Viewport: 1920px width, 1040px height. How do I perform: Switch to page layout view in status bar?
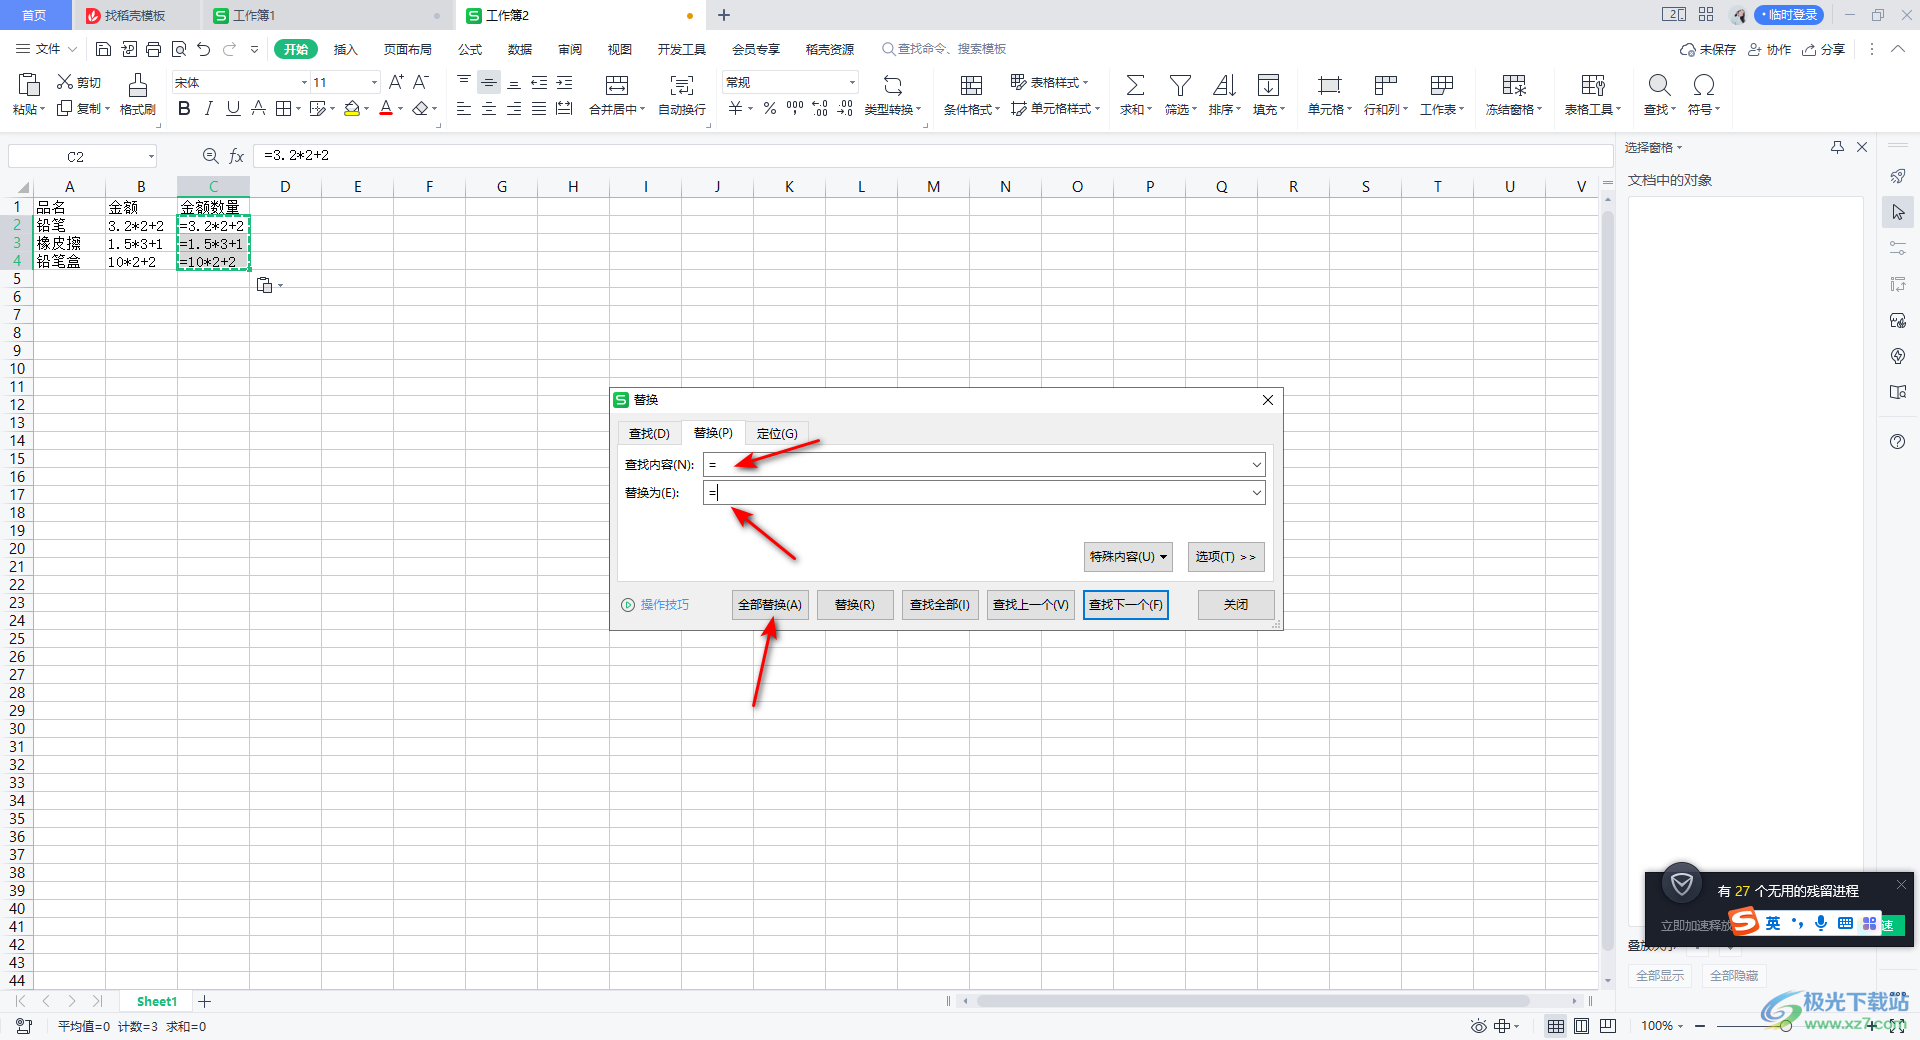1582,1026
